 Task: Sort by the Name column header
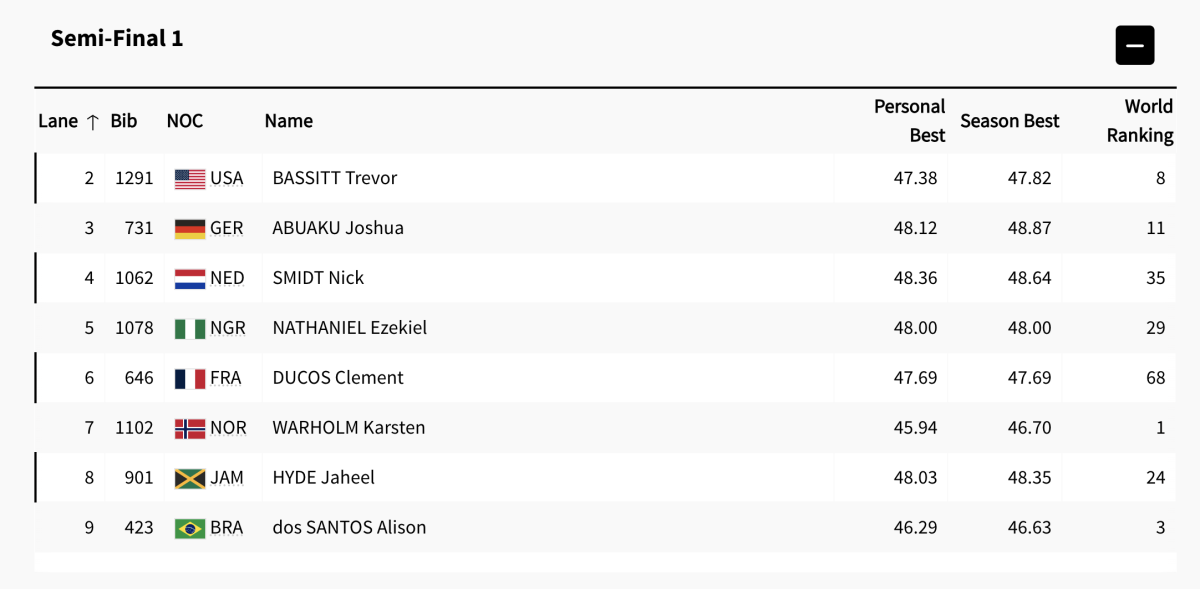[x=289, y=121]
